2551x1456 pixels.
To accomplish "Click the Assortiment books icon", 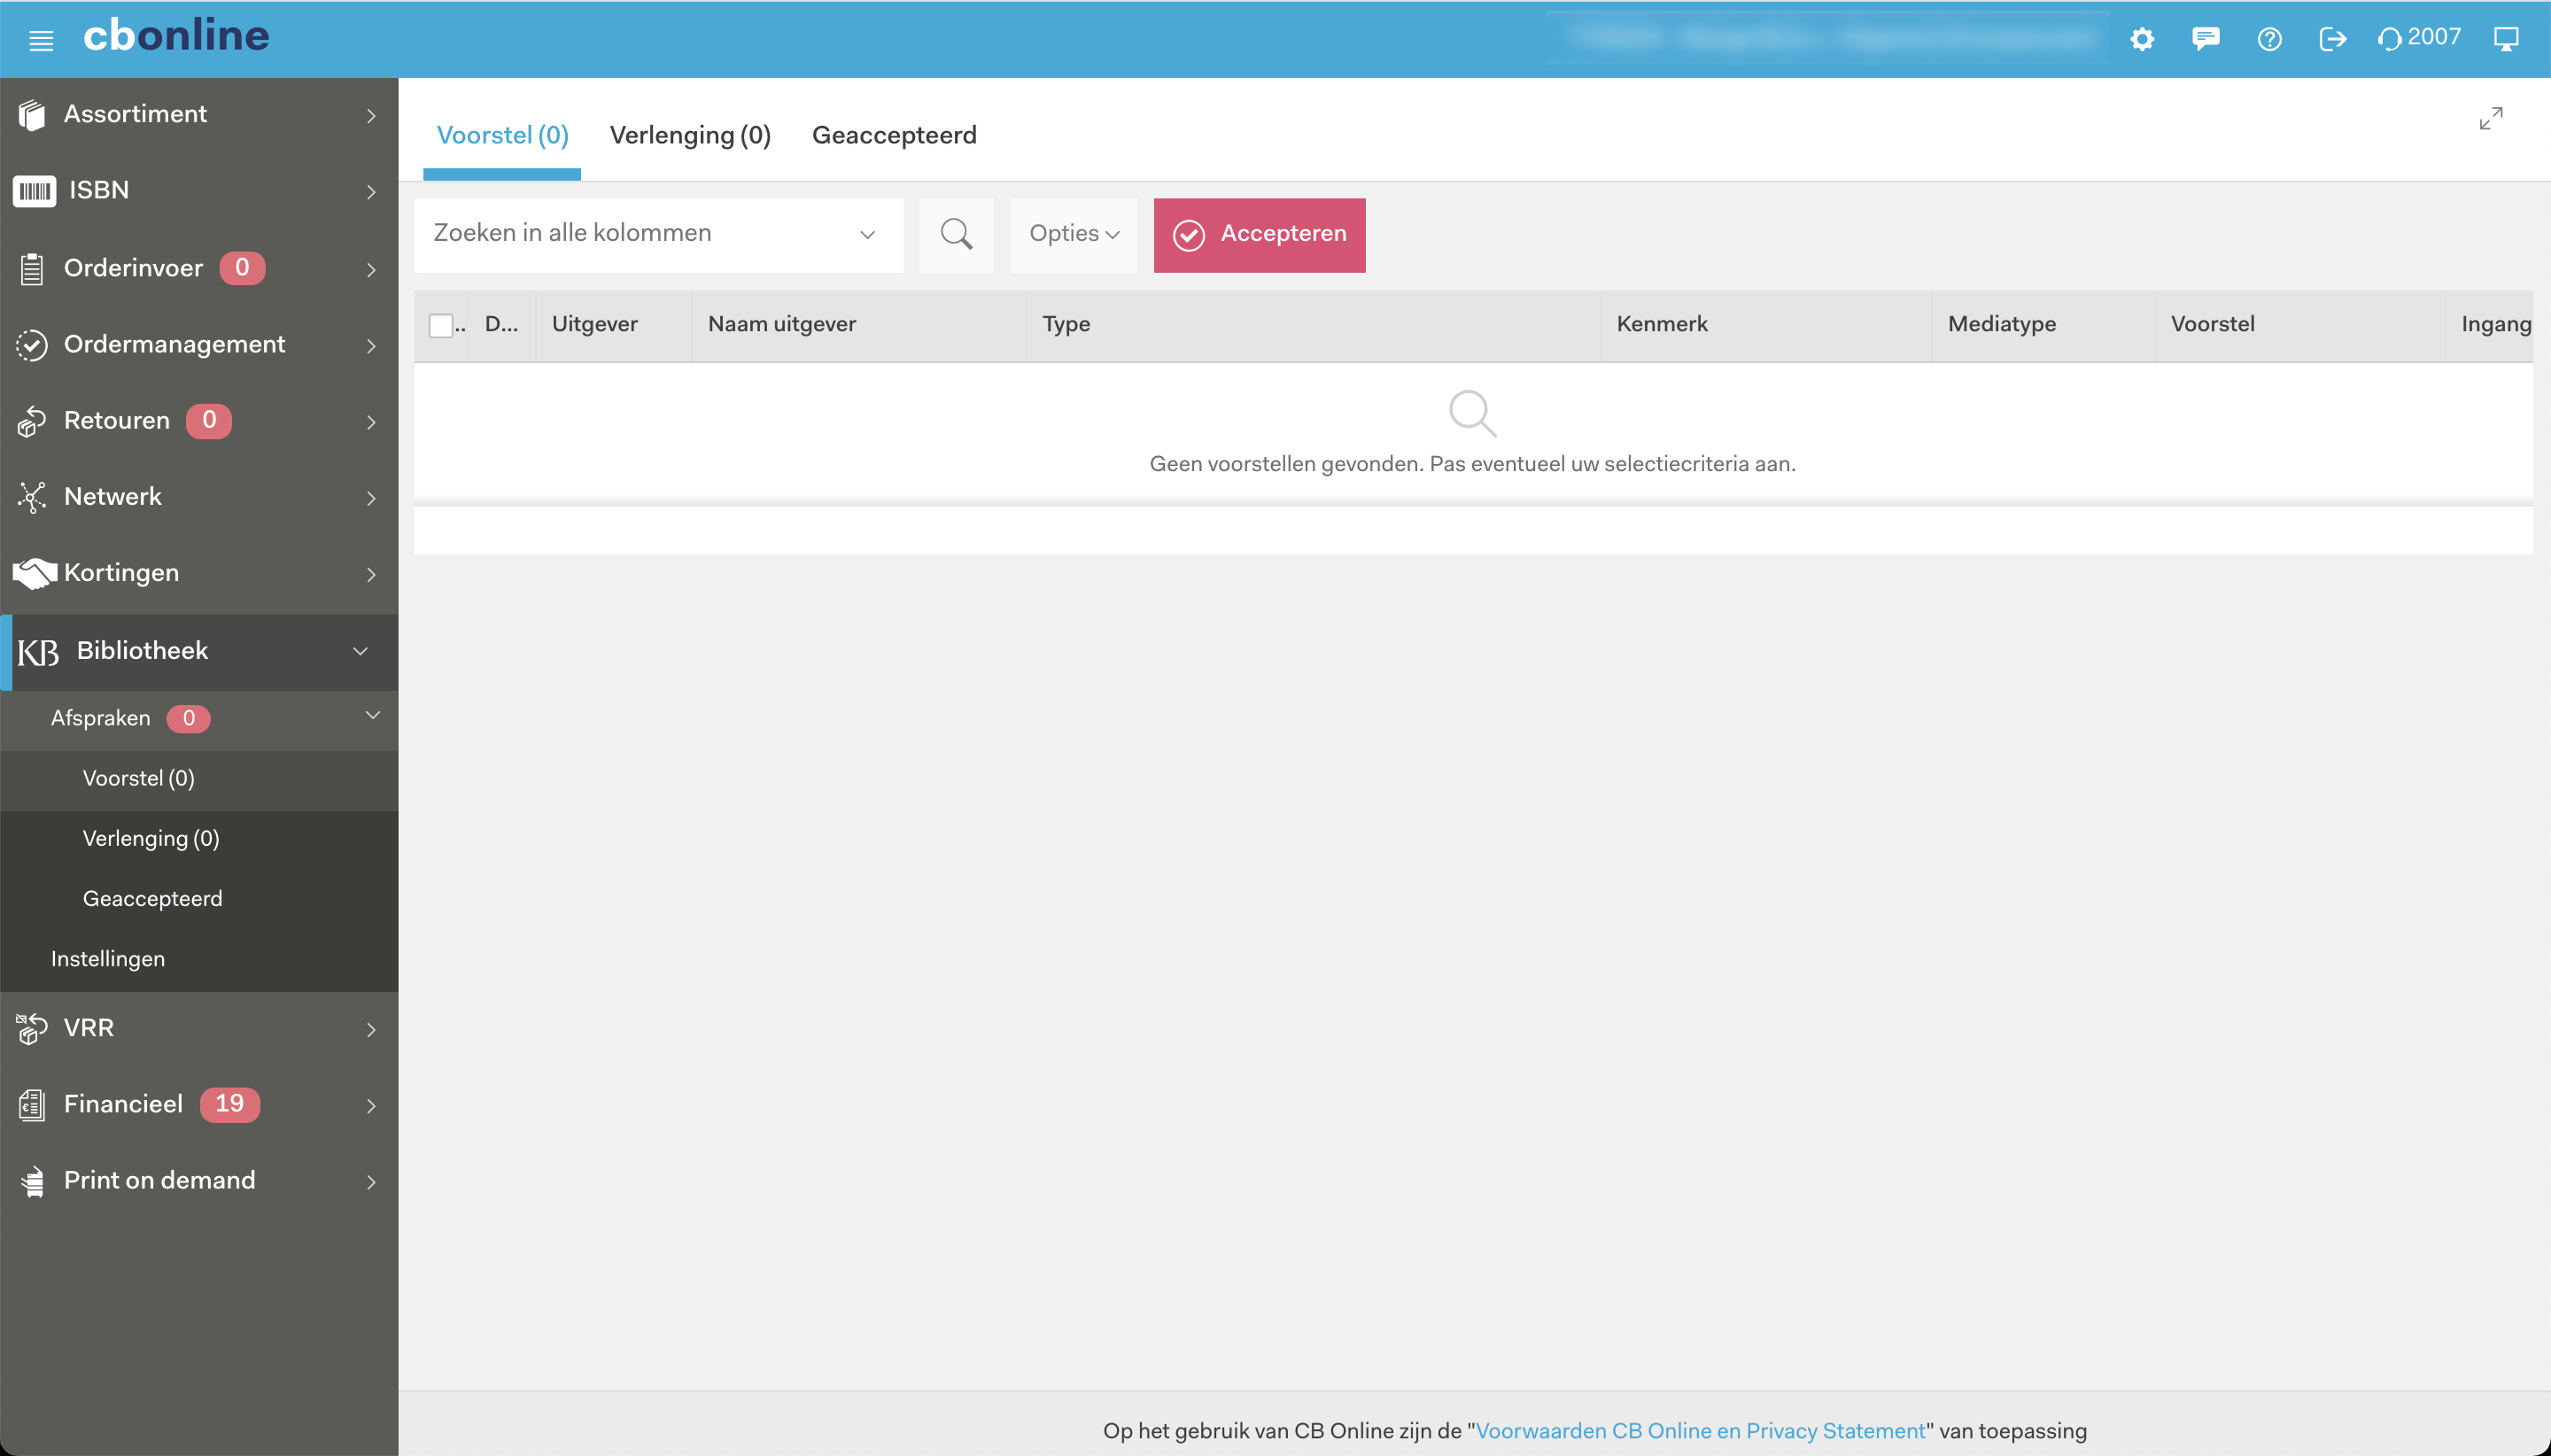I will (x=32, y=115).
